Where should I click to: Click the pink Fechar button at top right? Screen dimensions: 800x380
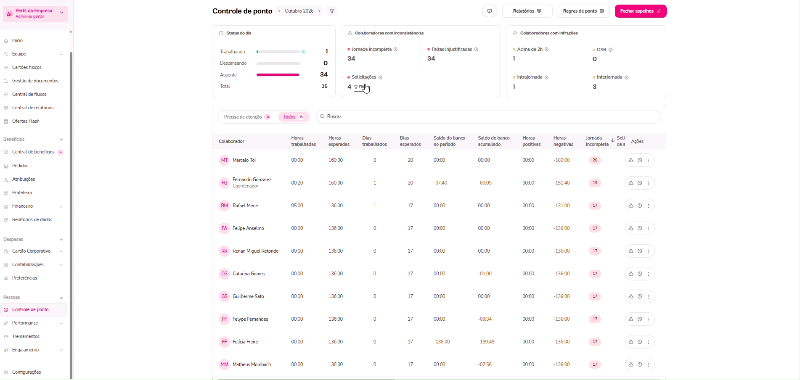[x=640, y=11]
